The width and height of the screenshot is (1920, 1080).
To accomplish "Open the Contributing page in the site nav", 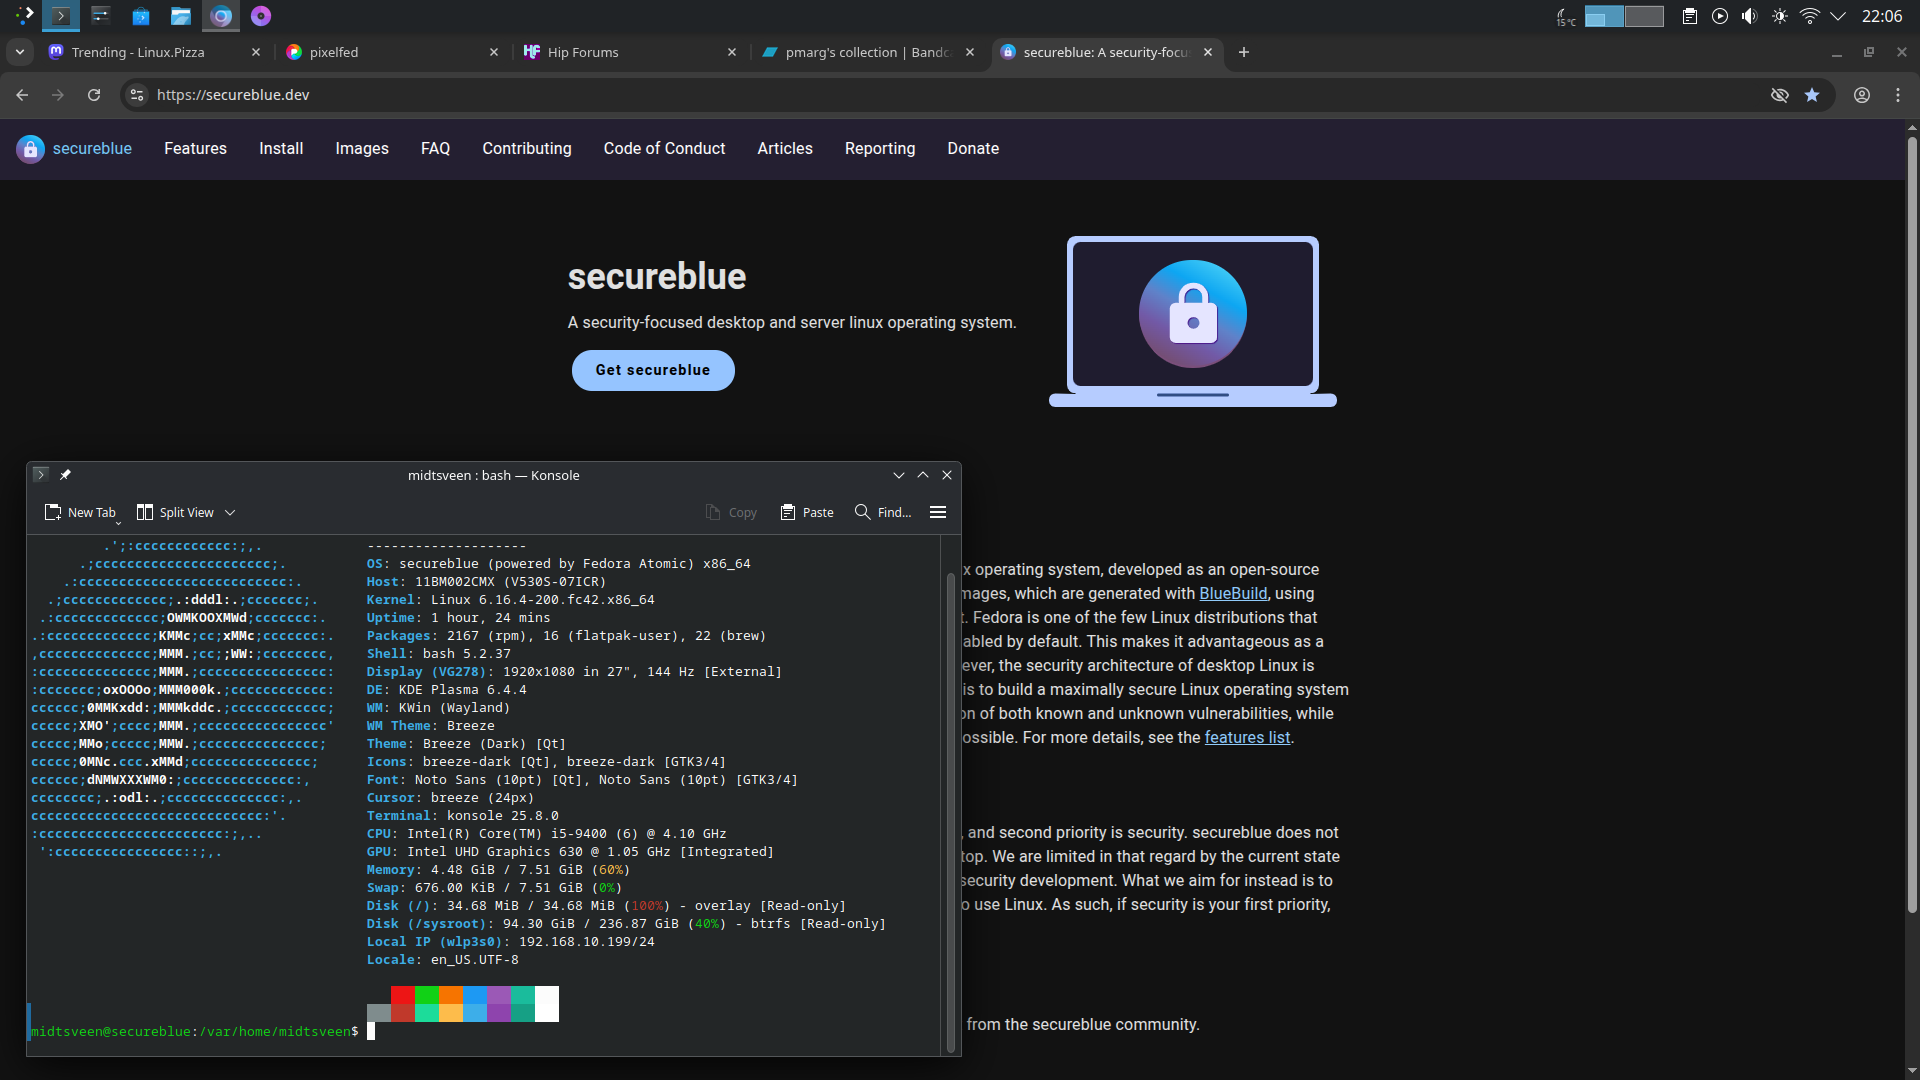I will point(527,149).
